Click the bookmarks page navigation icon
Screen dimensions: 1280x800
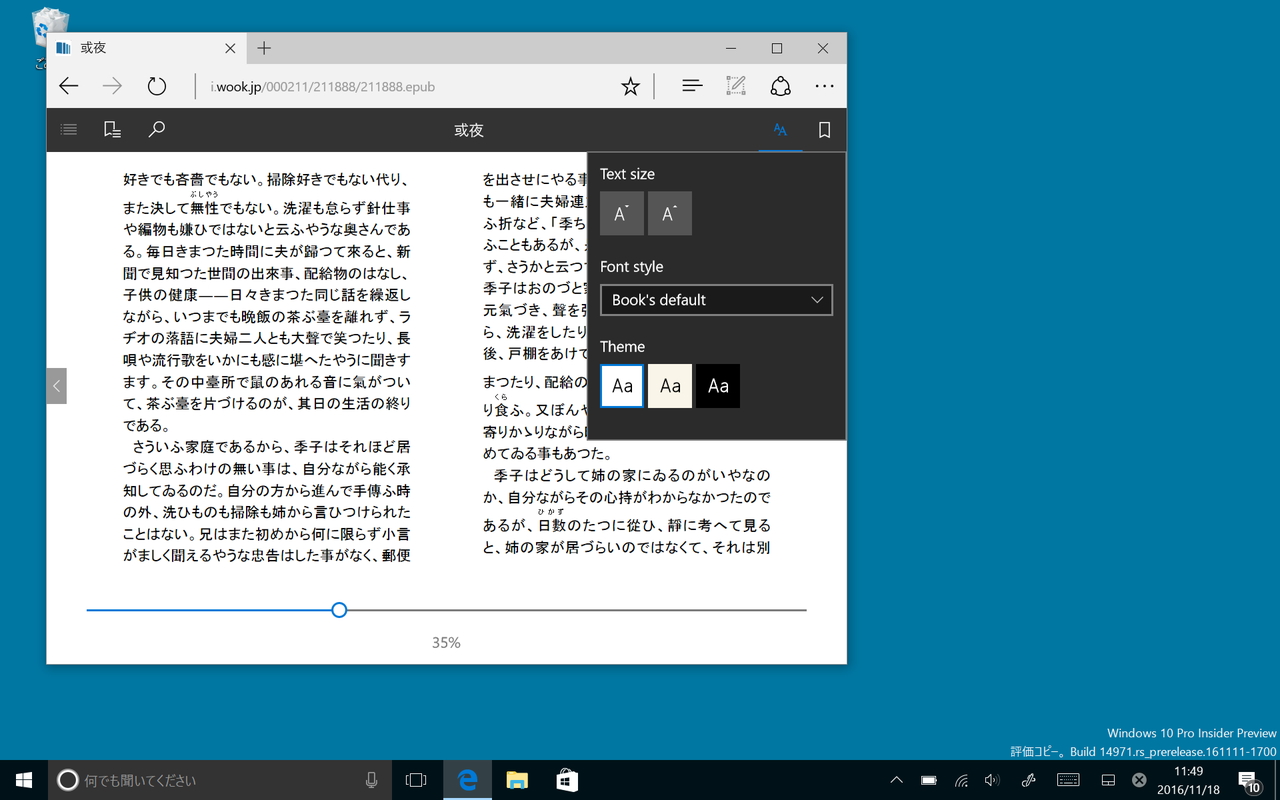[x=112, y=129]
